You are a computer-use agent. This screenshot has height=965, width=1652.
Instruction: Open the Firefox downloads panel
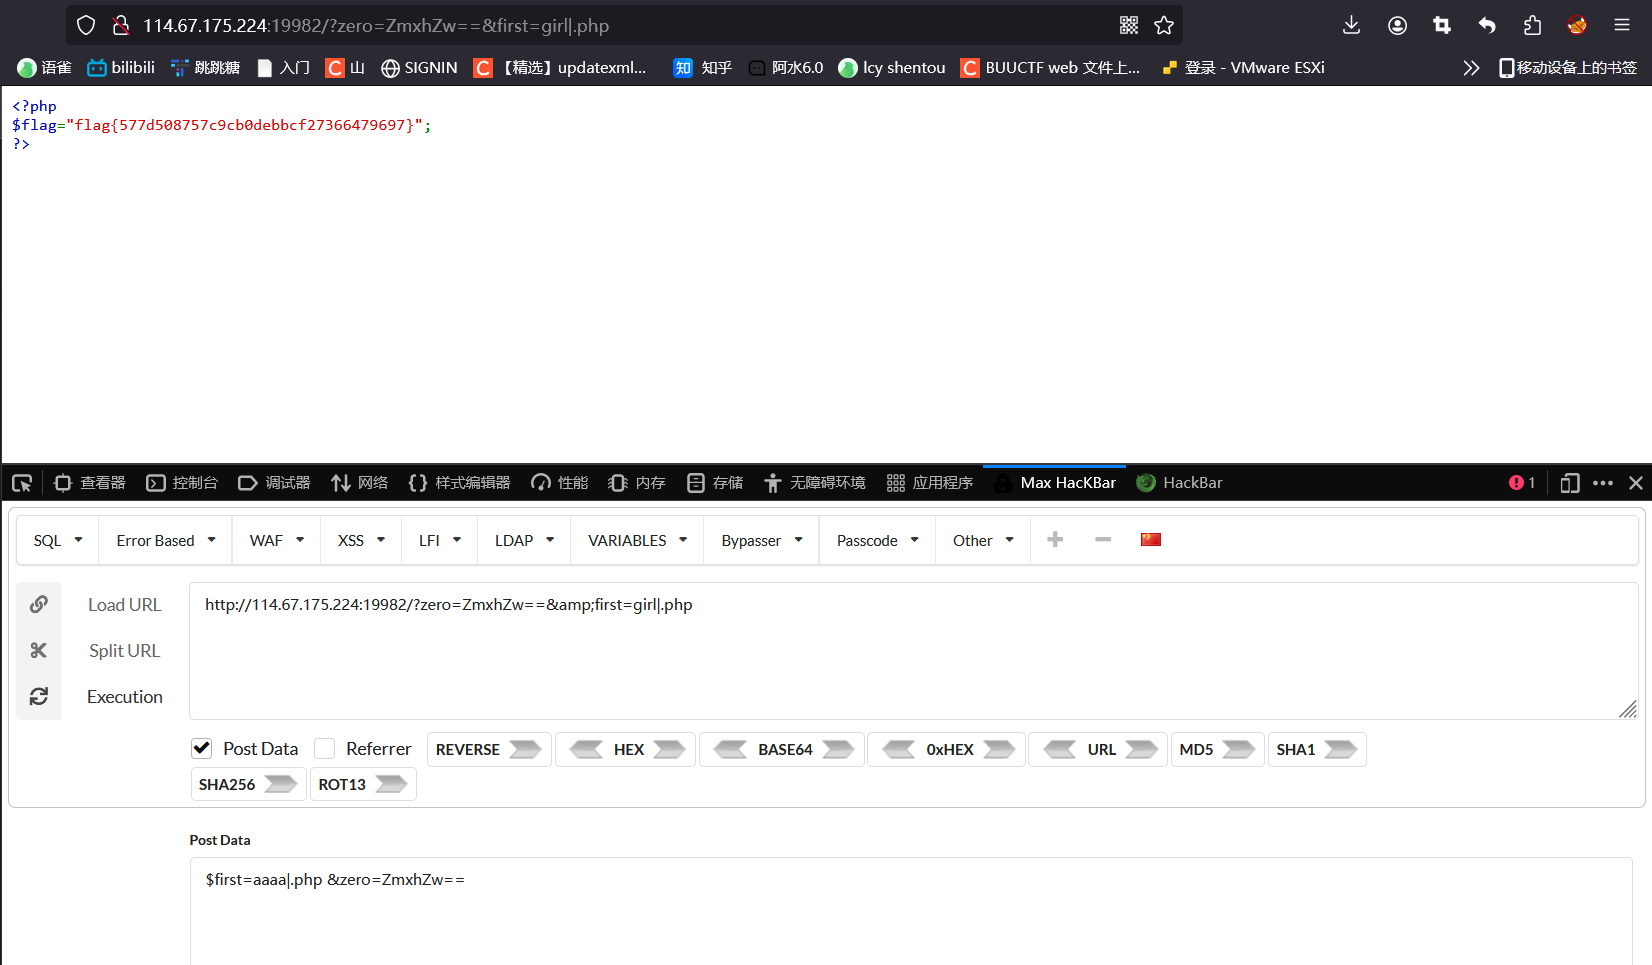pyautogui.click(x=1352, y=25)
